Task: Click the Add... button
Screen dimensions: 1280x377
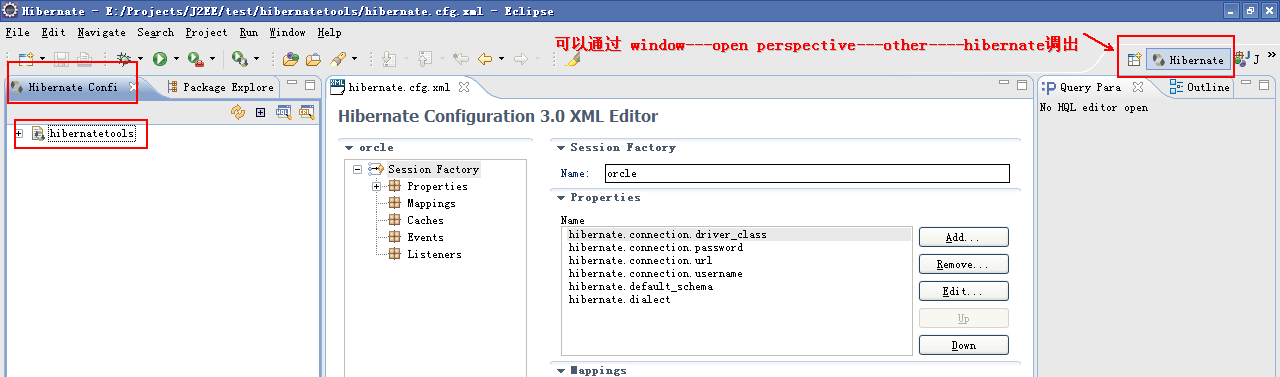Action: 963,237
